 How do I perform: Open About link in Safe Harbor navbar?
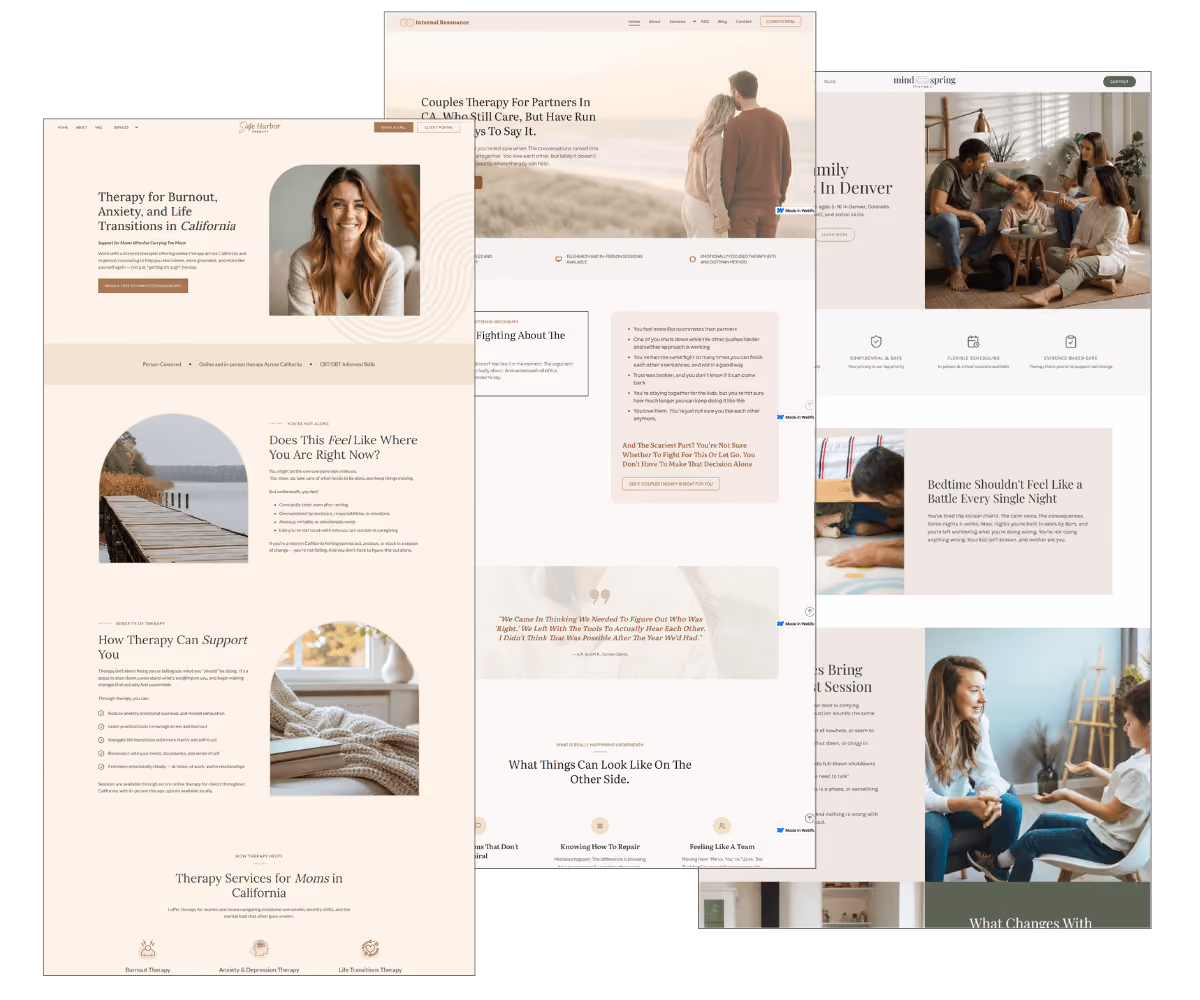click(x=82, y=127)
